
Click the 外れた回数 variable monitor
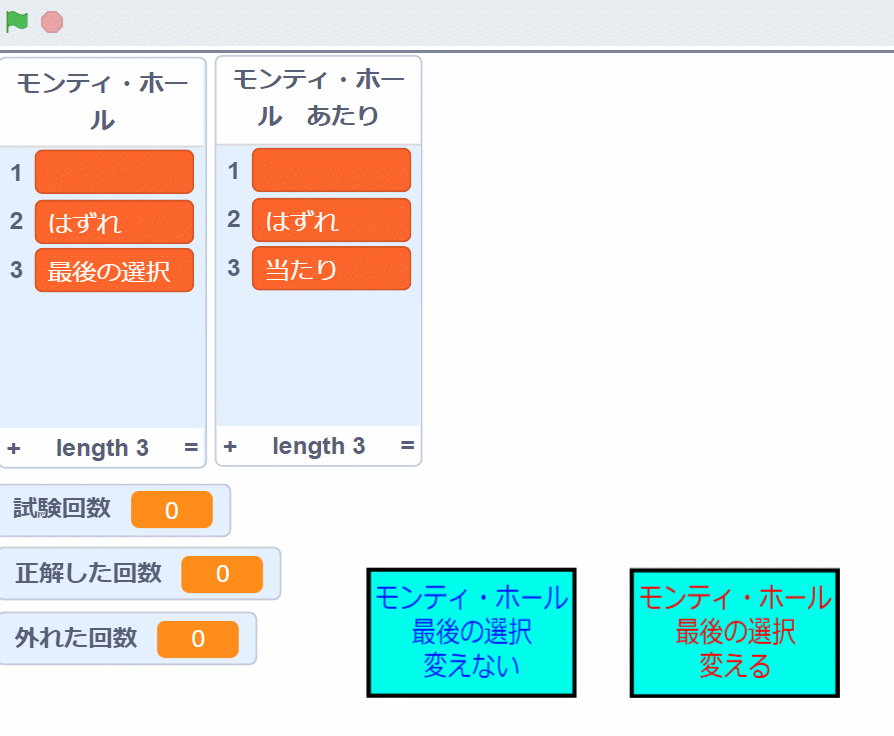click(x=128, y=639)
